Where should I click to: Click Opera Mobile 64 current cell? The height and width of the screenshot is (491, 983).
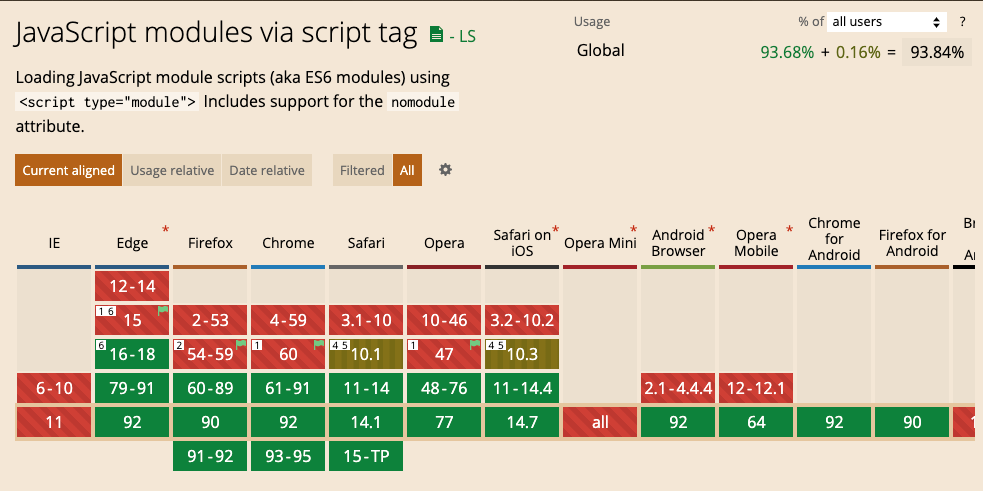[x=756, y=422]
